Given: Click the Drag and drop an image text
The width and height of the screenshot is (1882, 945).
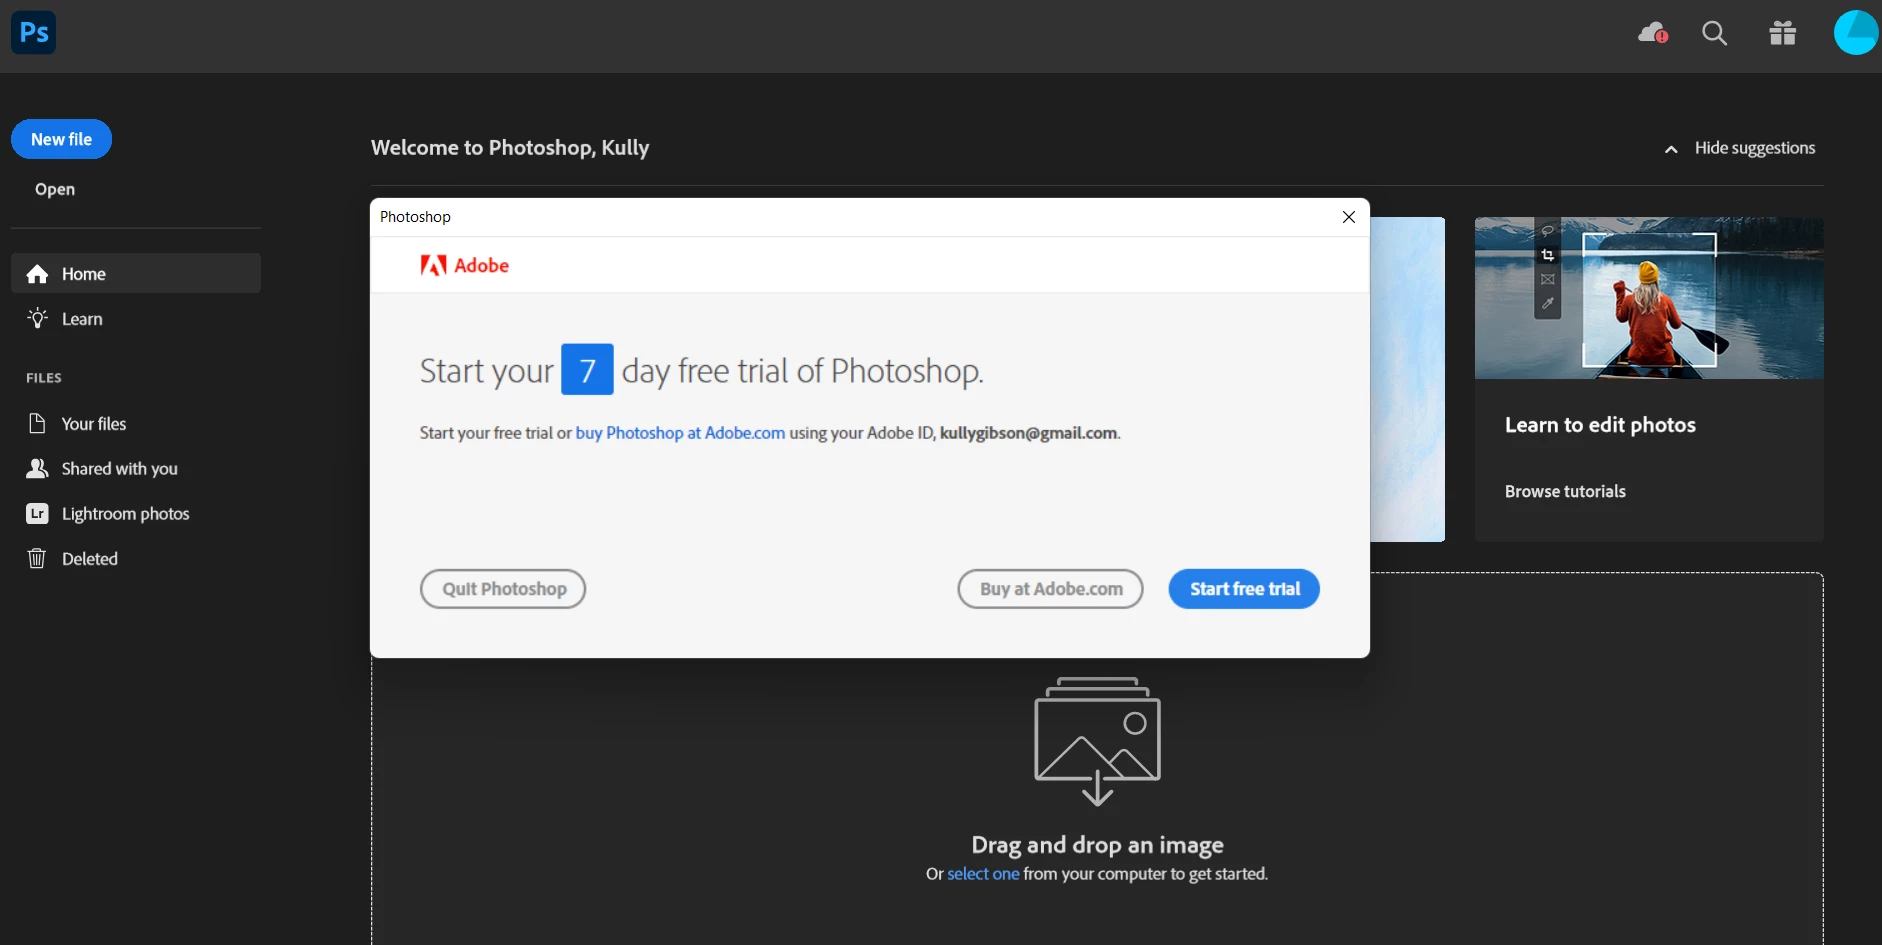Looking at the screenshot, I should point(1097,845).
